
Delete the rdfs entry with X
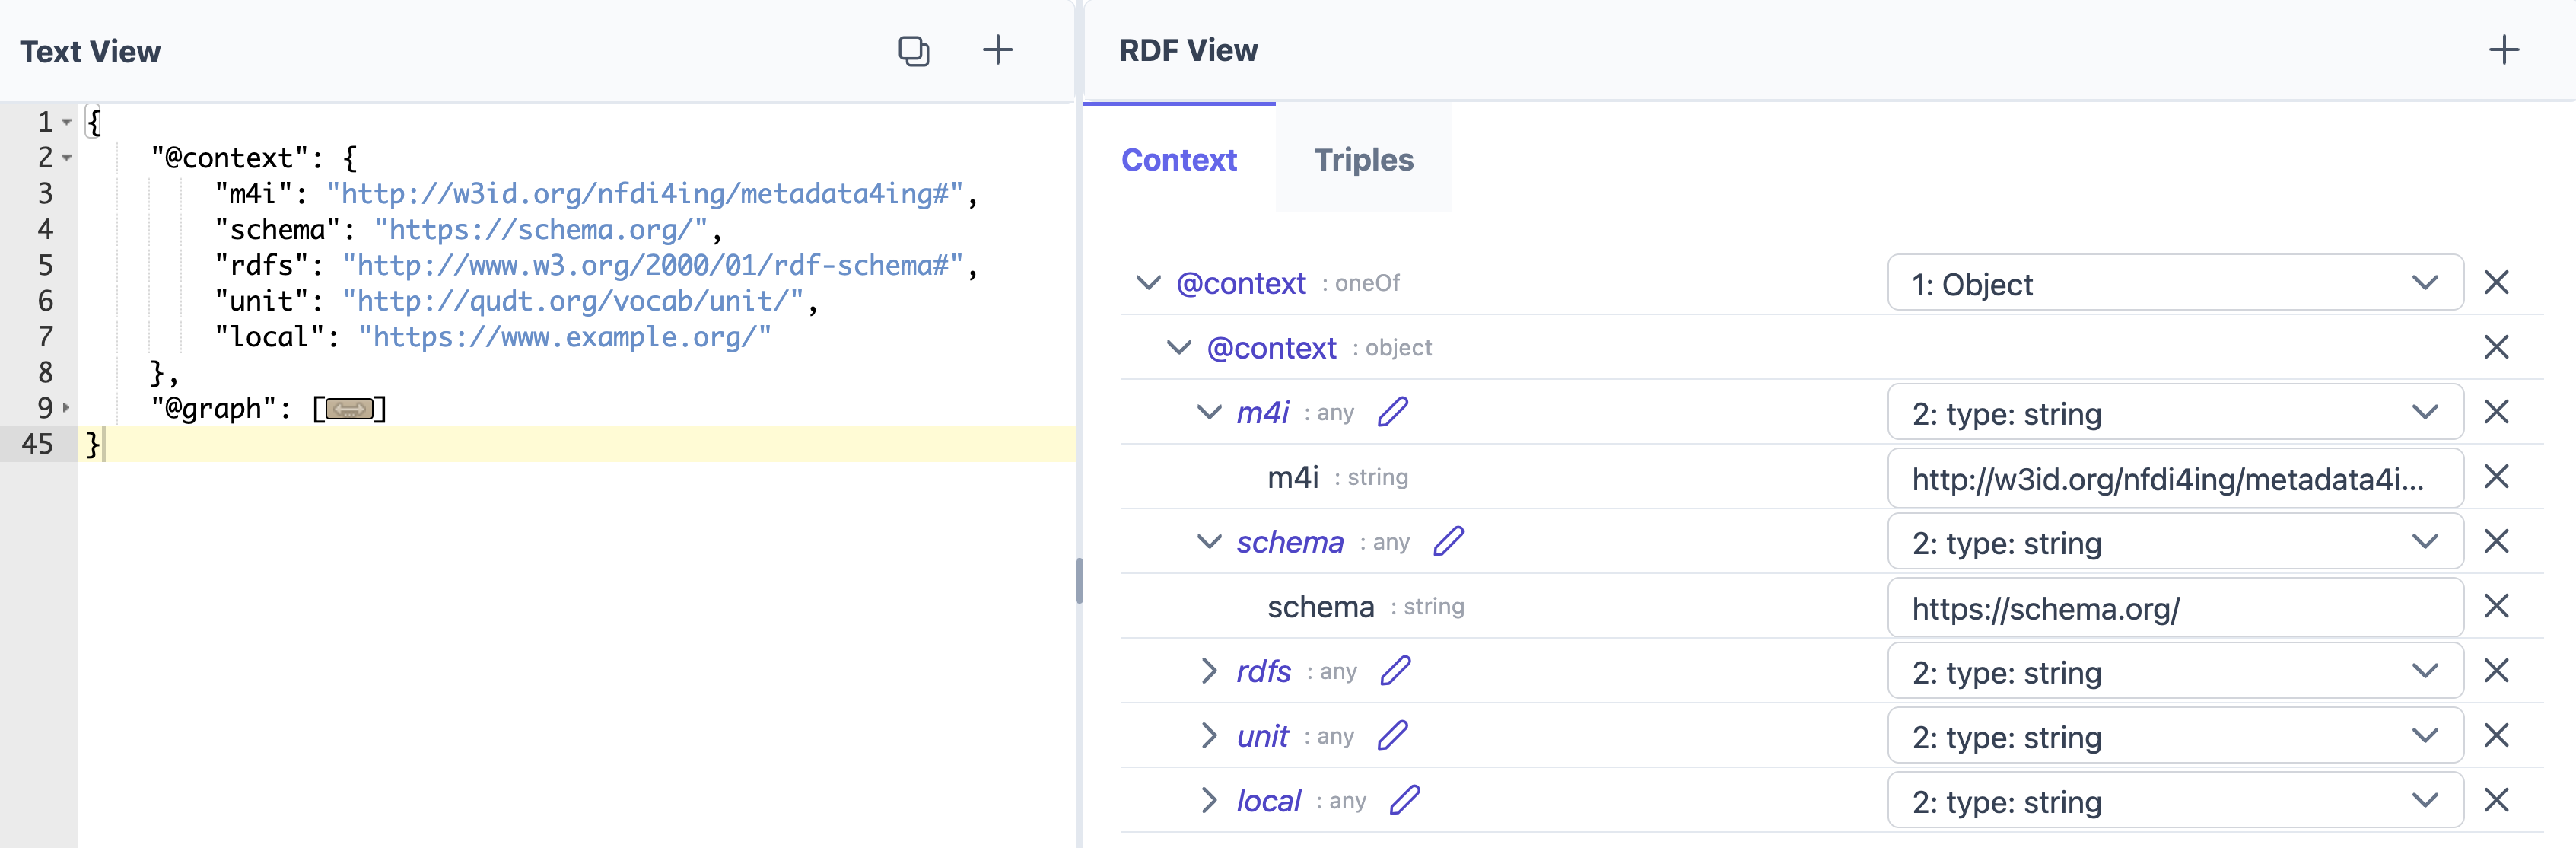[2497, 671]
